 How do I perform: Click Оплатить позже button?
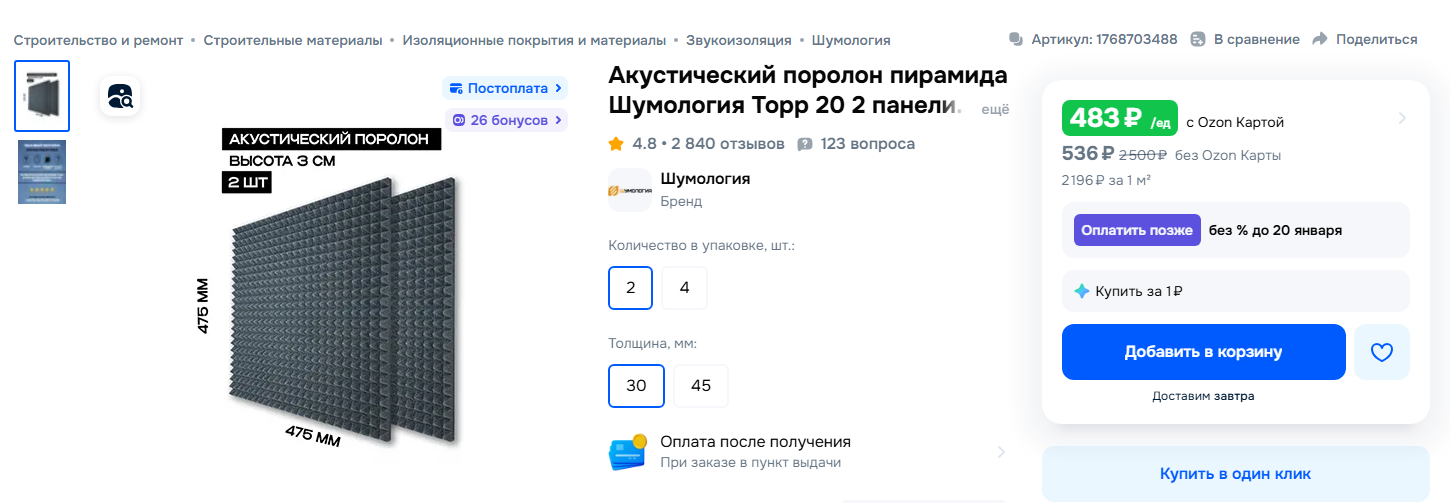1137,230
